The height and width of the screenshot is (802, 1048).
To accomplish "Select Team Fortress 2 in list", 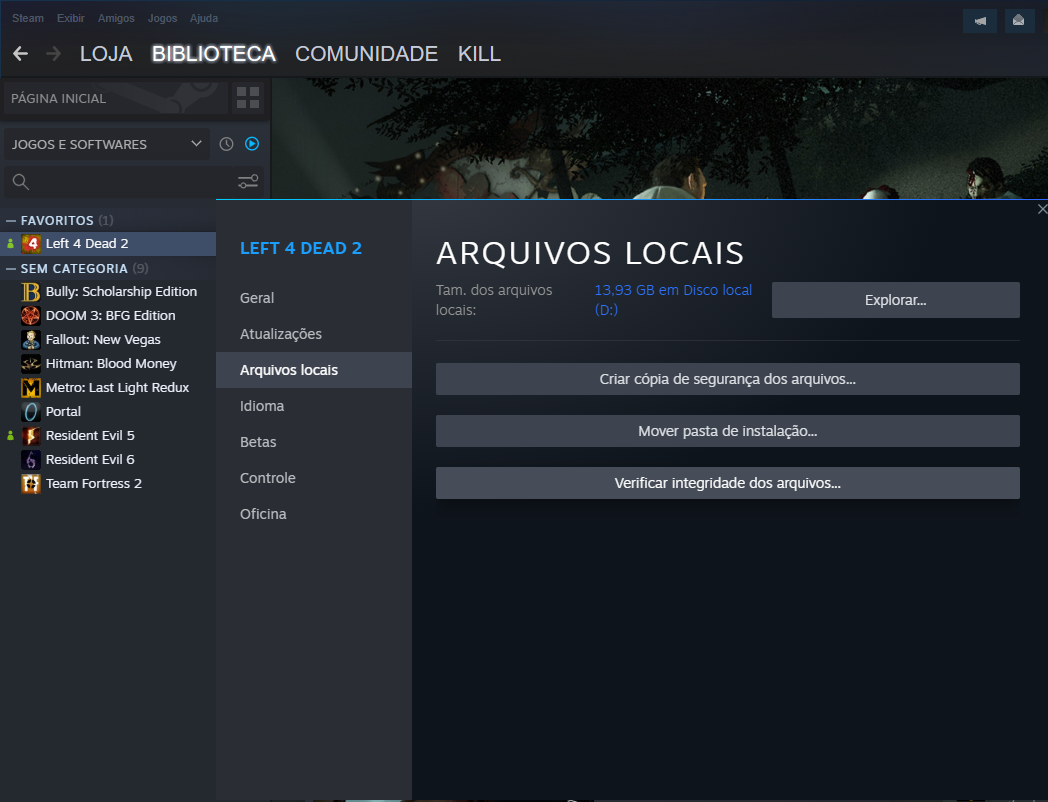I will pos(108,485).
